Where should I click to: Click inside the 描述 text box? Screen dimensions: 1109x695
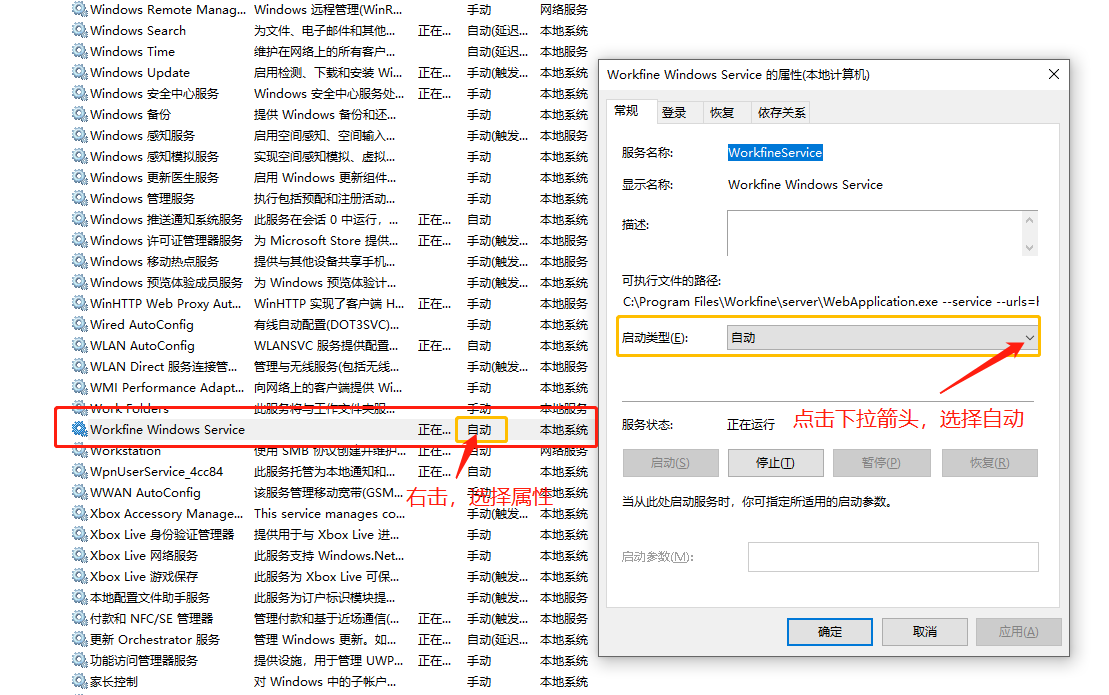pyautogui.click(x=875, y=233)
